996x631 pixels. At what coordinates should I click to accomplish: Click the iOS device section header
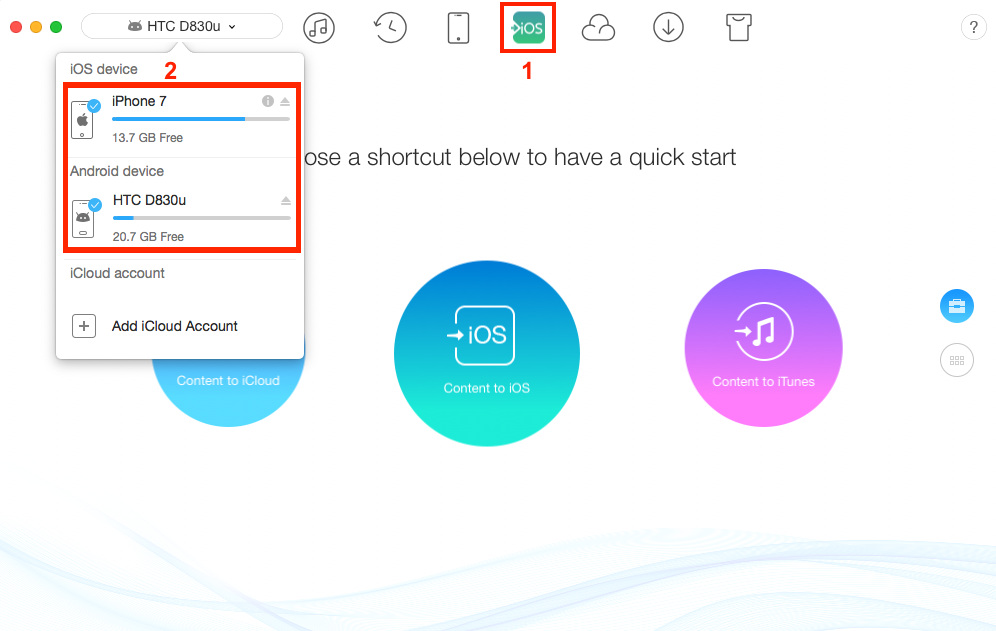coord(104,69)
